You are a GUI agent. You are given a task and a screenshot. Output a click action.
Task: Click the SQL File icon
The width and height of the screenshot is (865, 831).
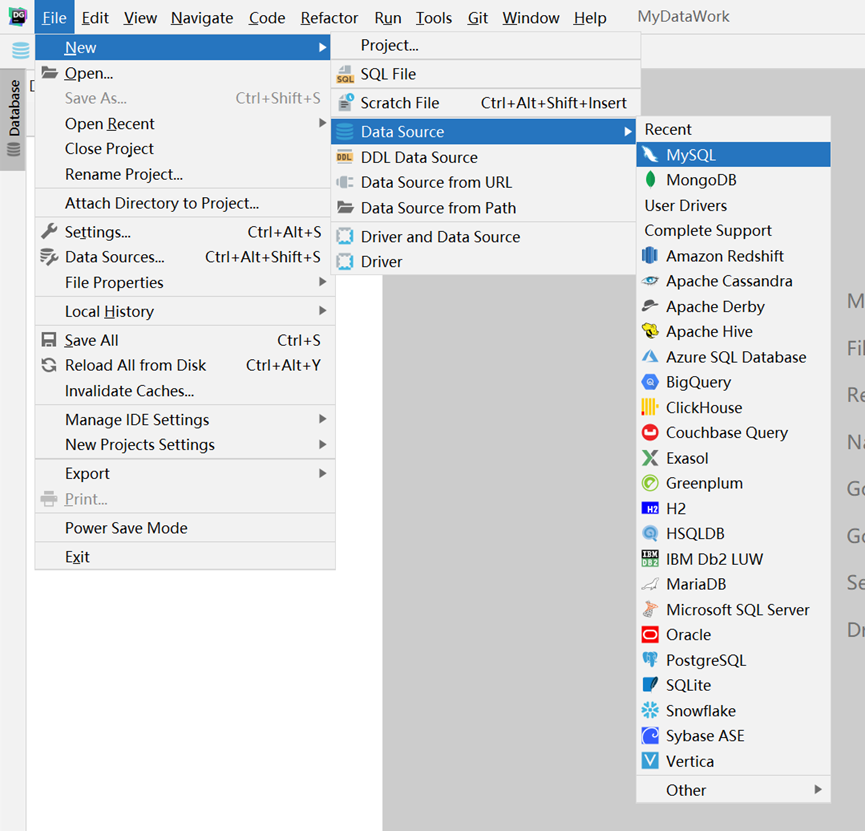tap(345, 74)
